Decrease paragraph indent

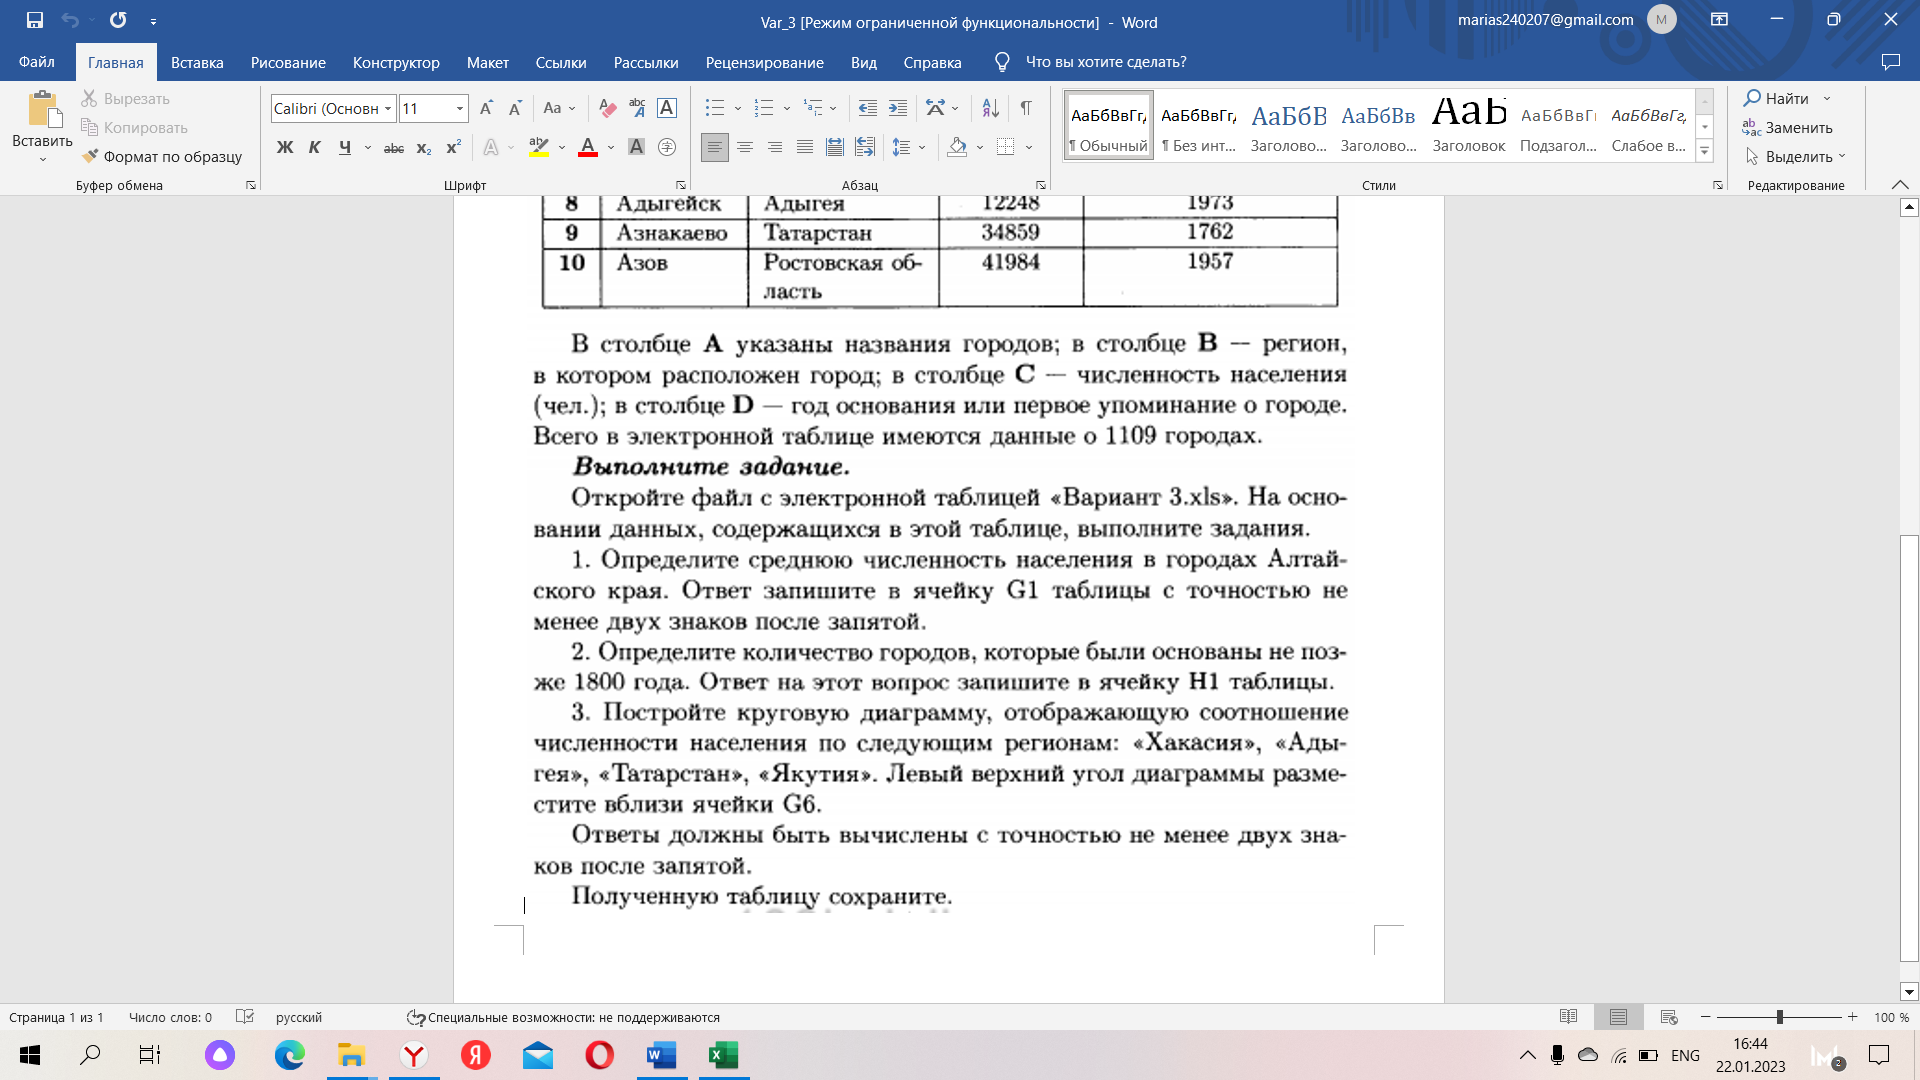(868, 108)
